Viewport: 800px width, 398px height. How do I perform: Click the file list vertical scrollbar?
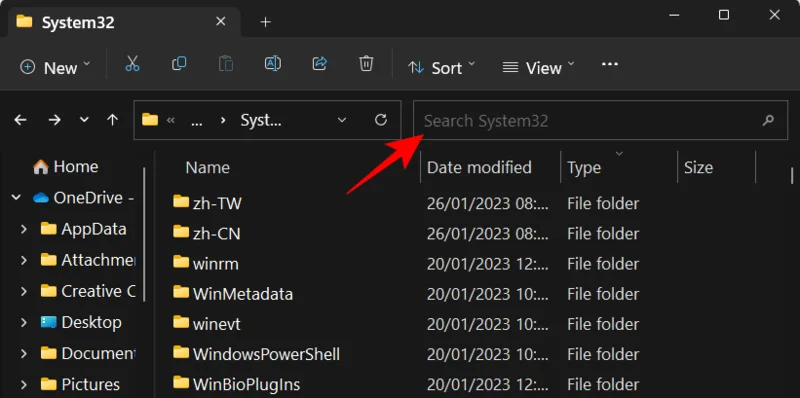coord(792,176)
